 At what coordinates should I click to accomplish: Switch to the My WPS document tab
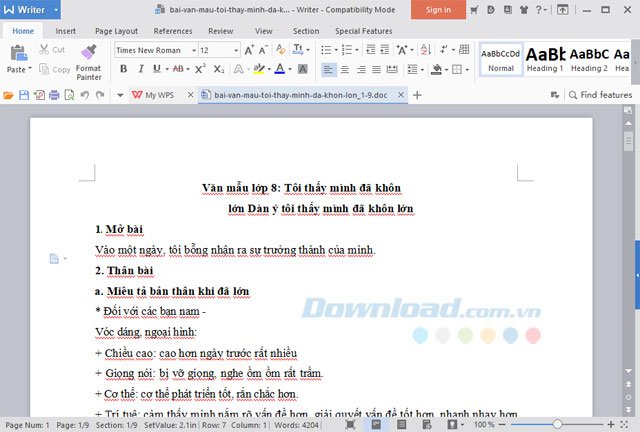pyautogui.click(x=158, y=95)
